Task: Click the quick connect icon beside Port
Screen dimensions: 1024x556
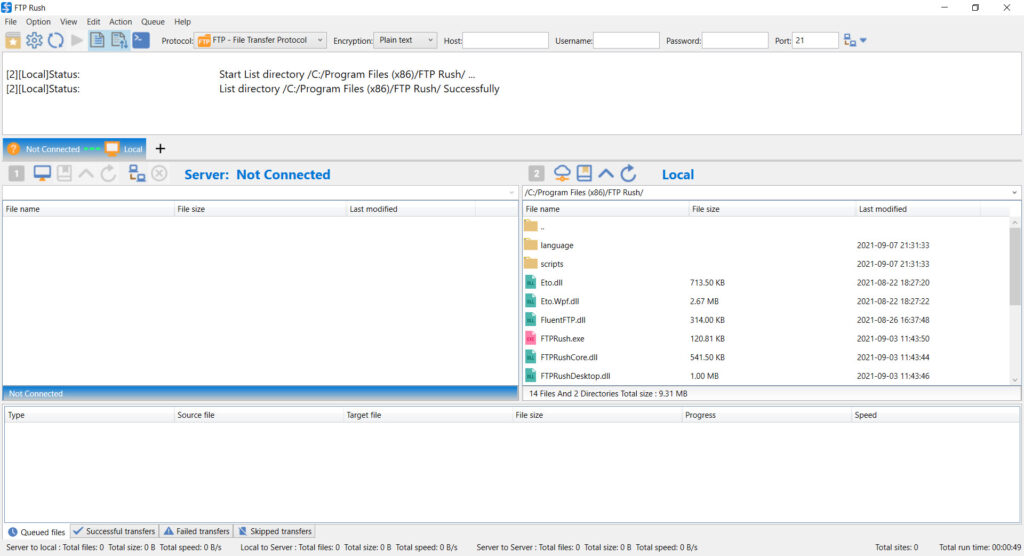Action: (x=850, y=41)
